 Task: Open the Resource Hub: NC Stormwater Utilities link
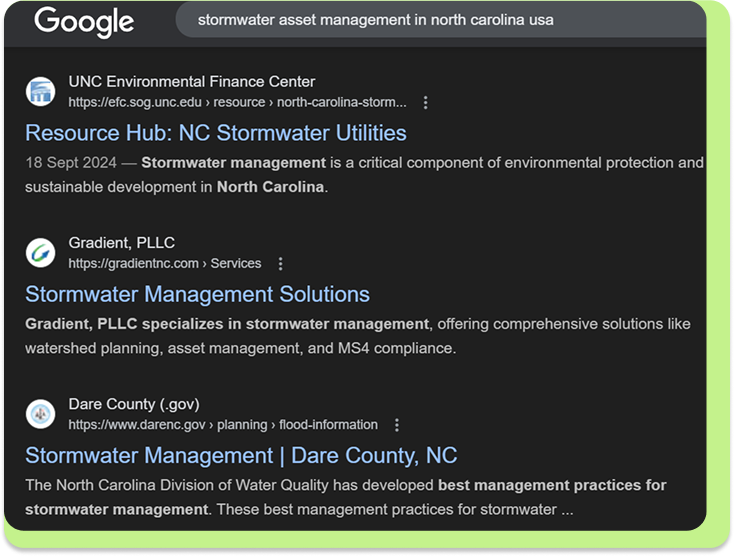(215, 133)
